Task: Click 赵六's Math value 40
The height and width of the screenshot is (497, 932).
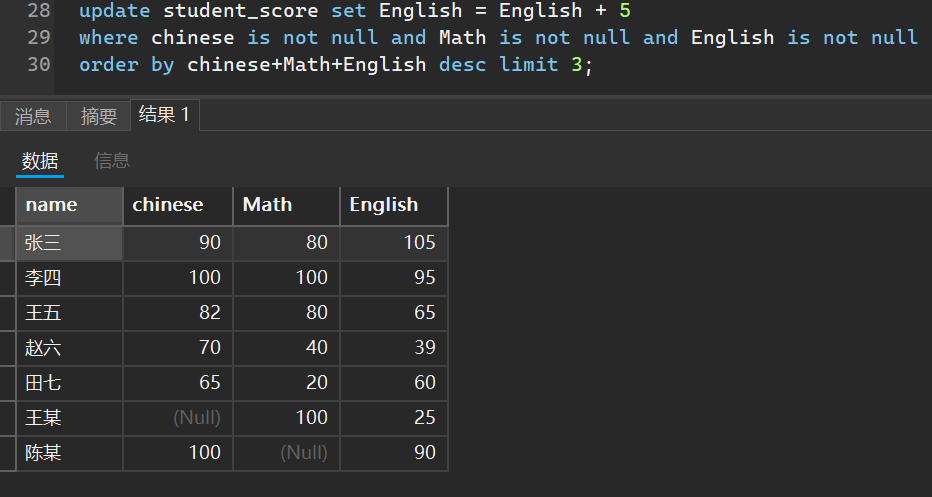Action: 286,348
